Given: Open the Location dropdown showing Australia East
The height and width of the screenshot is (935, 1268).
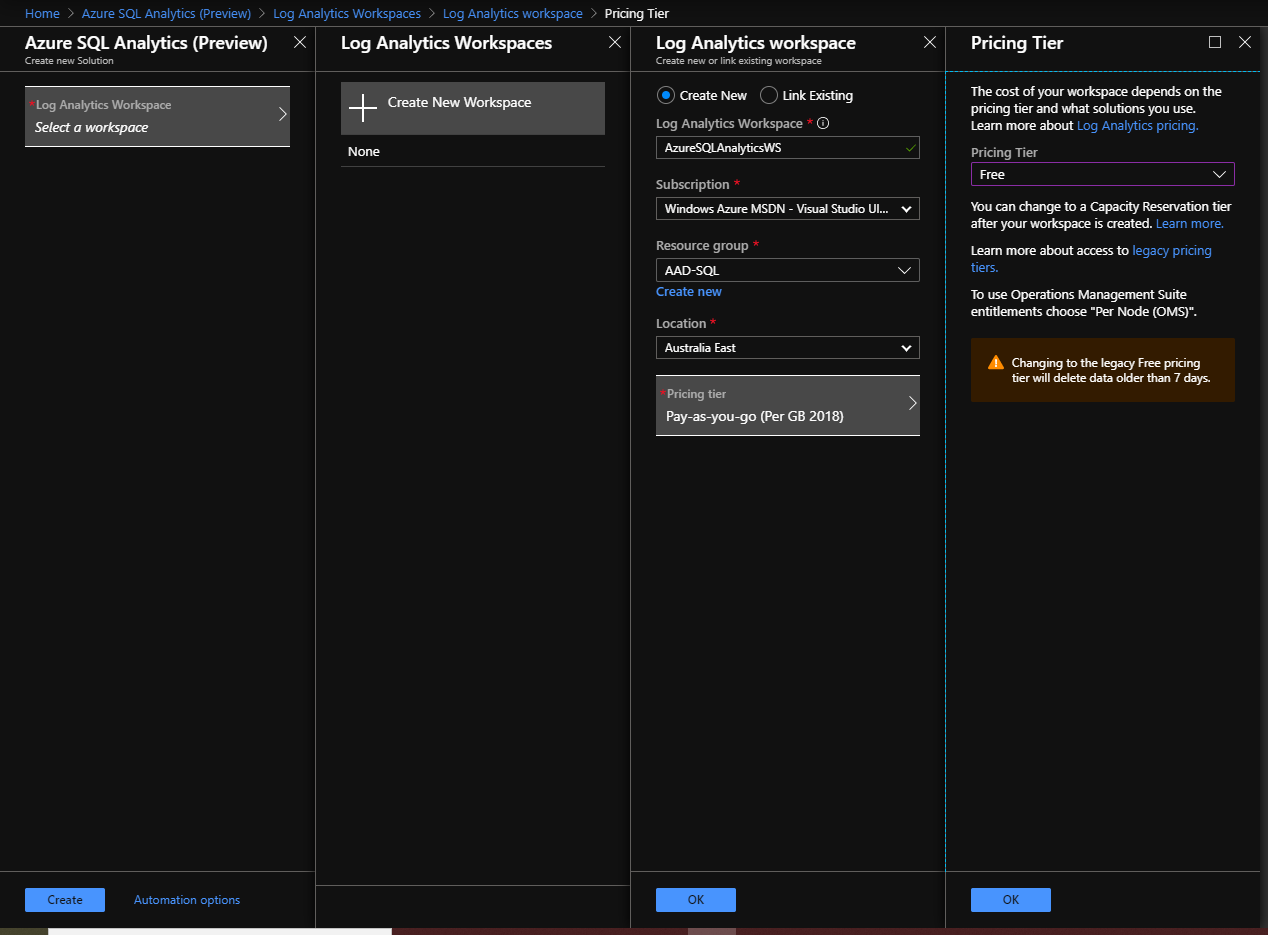Looking at the screenshot, I should pos(788,348).
